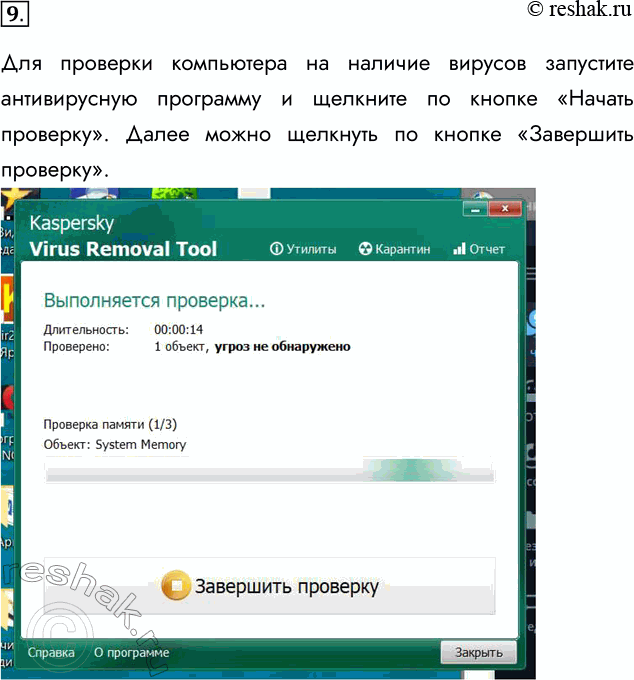Image resolution: width=634 pixels, height=680 pixels.
Task: Click the 00:00:14 duration value
Action: (x=179, y=329)
